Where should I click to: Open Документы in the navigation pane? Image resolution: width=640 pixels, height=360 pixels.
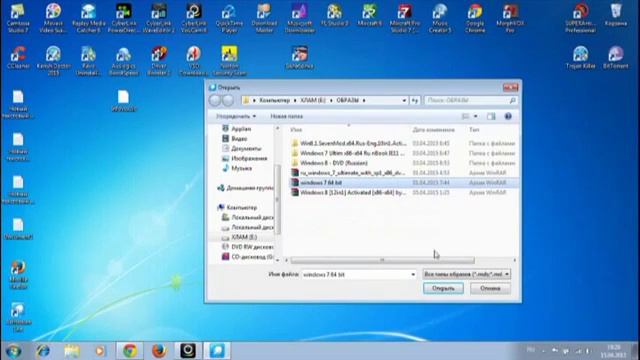pyautogui.click(x=242, y=149)
